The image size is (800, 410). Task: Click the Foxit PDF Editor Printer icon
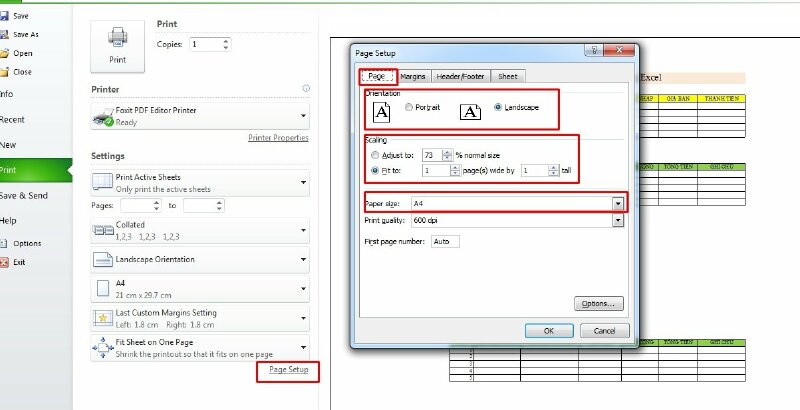pyautogui.click(x=103, y=117)
